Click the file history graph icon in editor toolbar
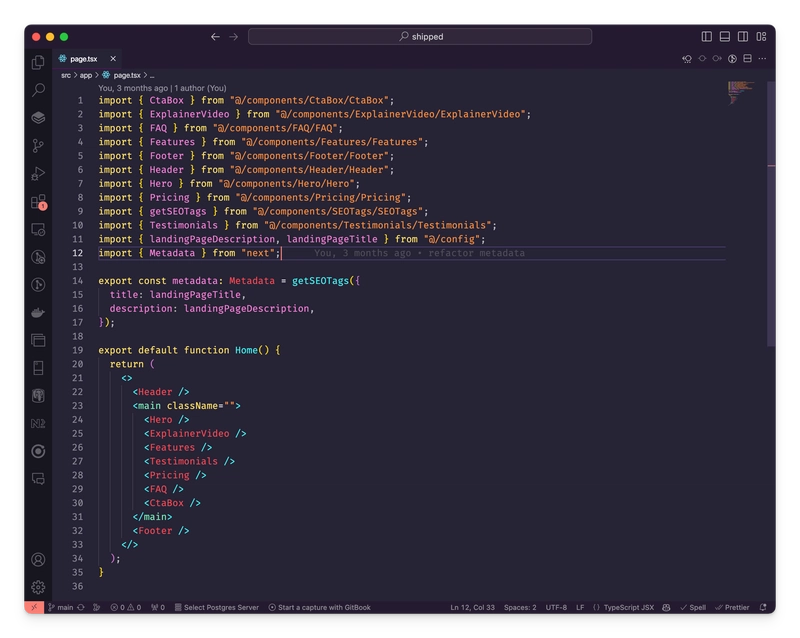The height and width of the screenshot is (638, 800). 732,59
